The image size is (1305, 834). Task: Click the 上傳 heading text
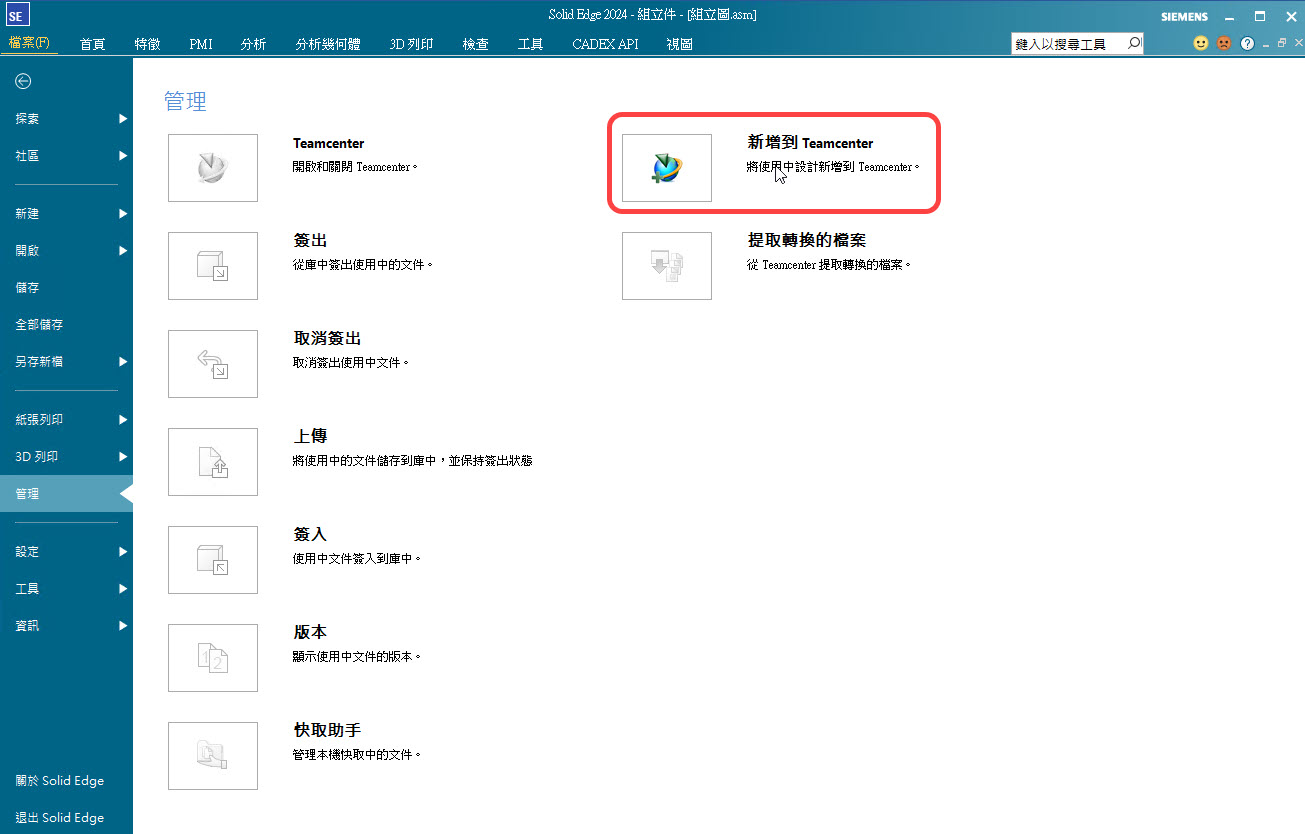click(x=310, y=437)
